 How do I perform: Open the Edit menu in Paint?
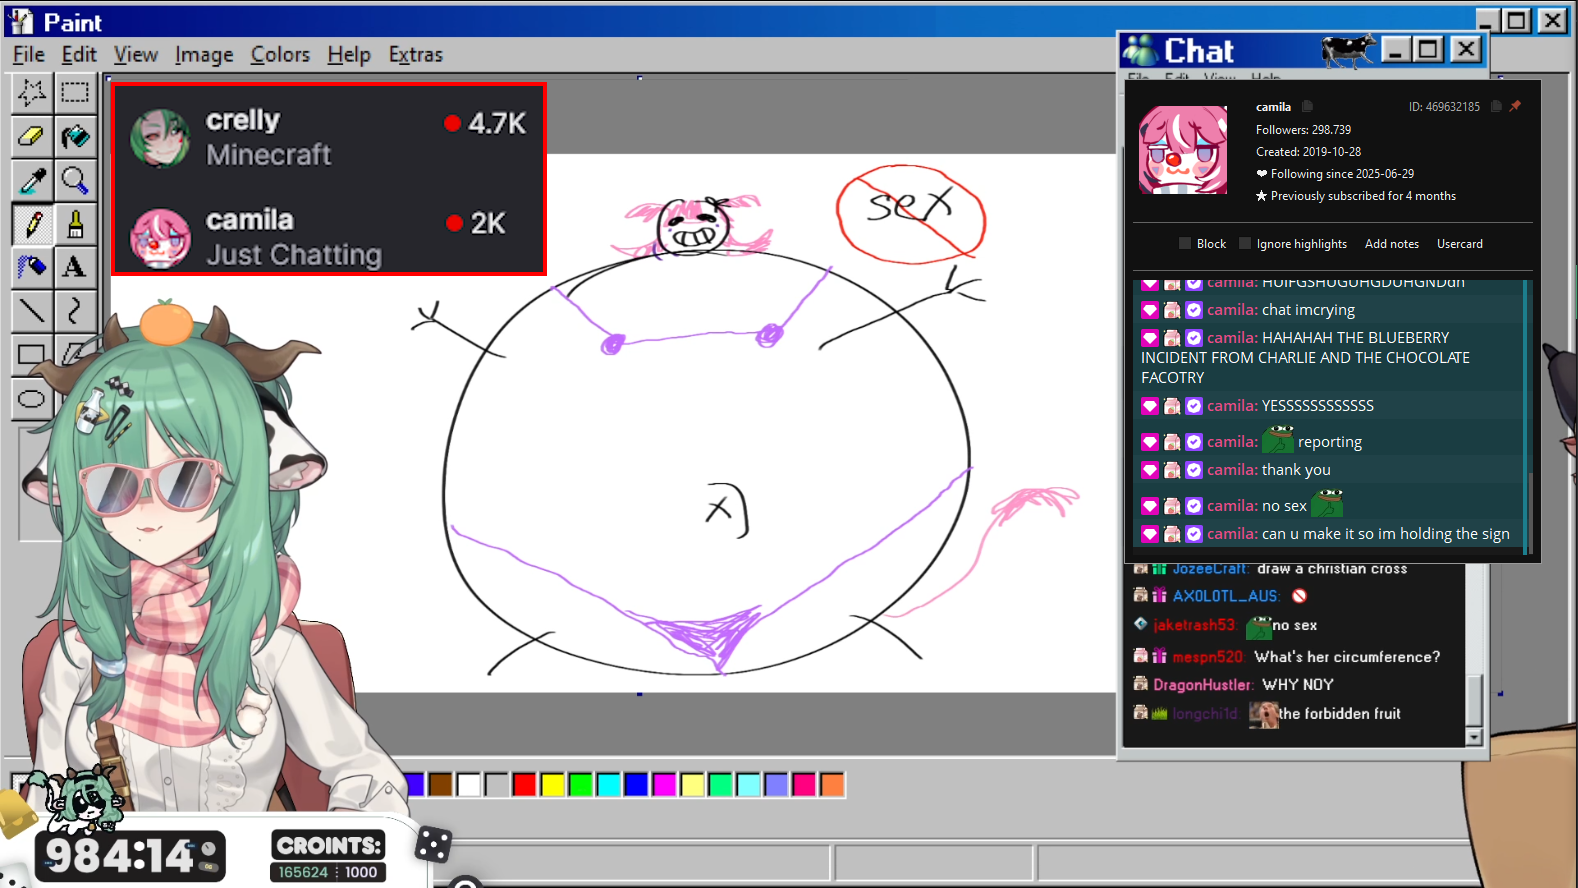pos(79,55)
